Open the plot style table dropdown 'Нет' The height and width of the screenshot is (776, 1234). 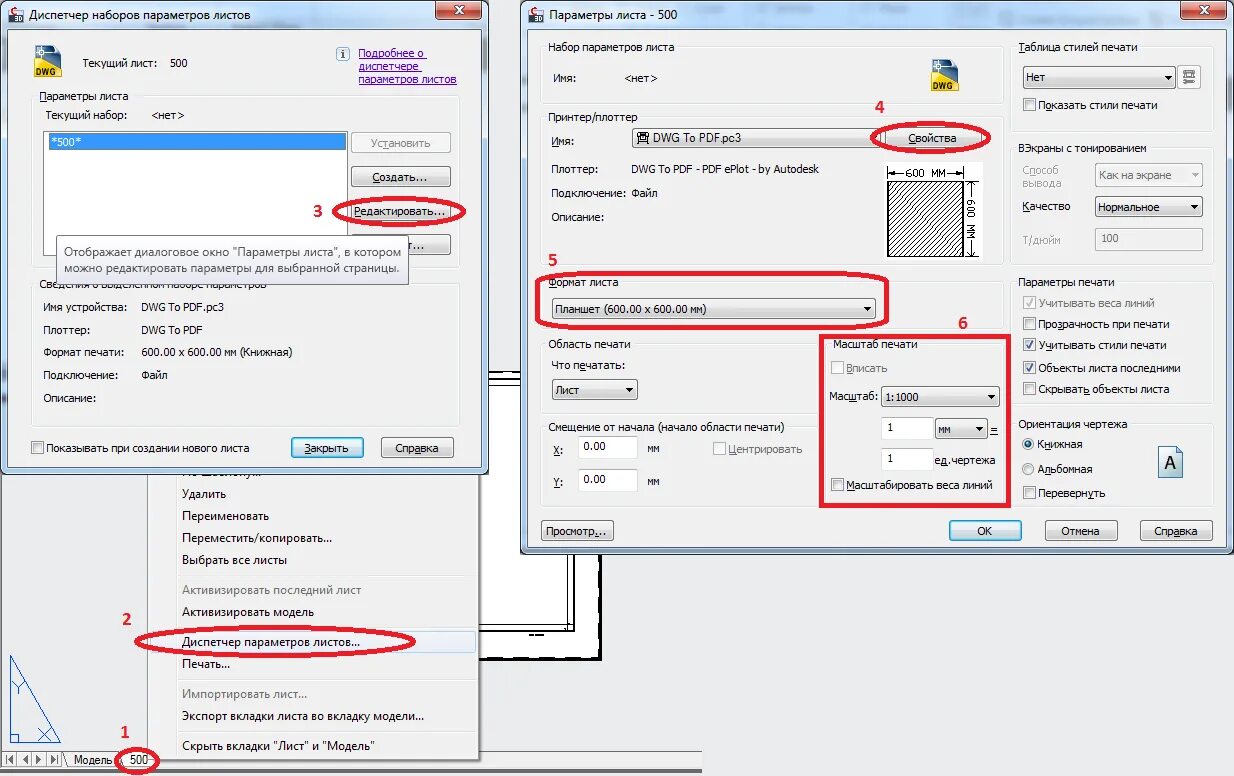pyautogui.click(x=1099, y=77)
